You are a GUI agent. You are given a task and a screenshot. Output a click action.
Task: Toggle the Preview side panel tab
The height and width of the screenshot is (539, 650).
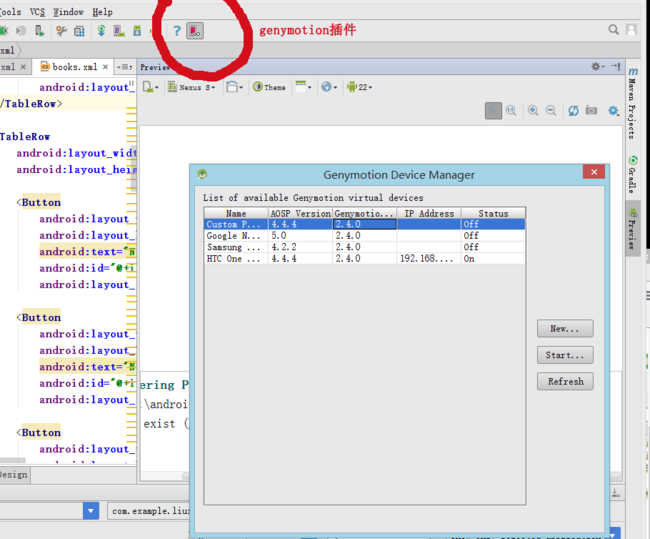click(x=633, y=228)
